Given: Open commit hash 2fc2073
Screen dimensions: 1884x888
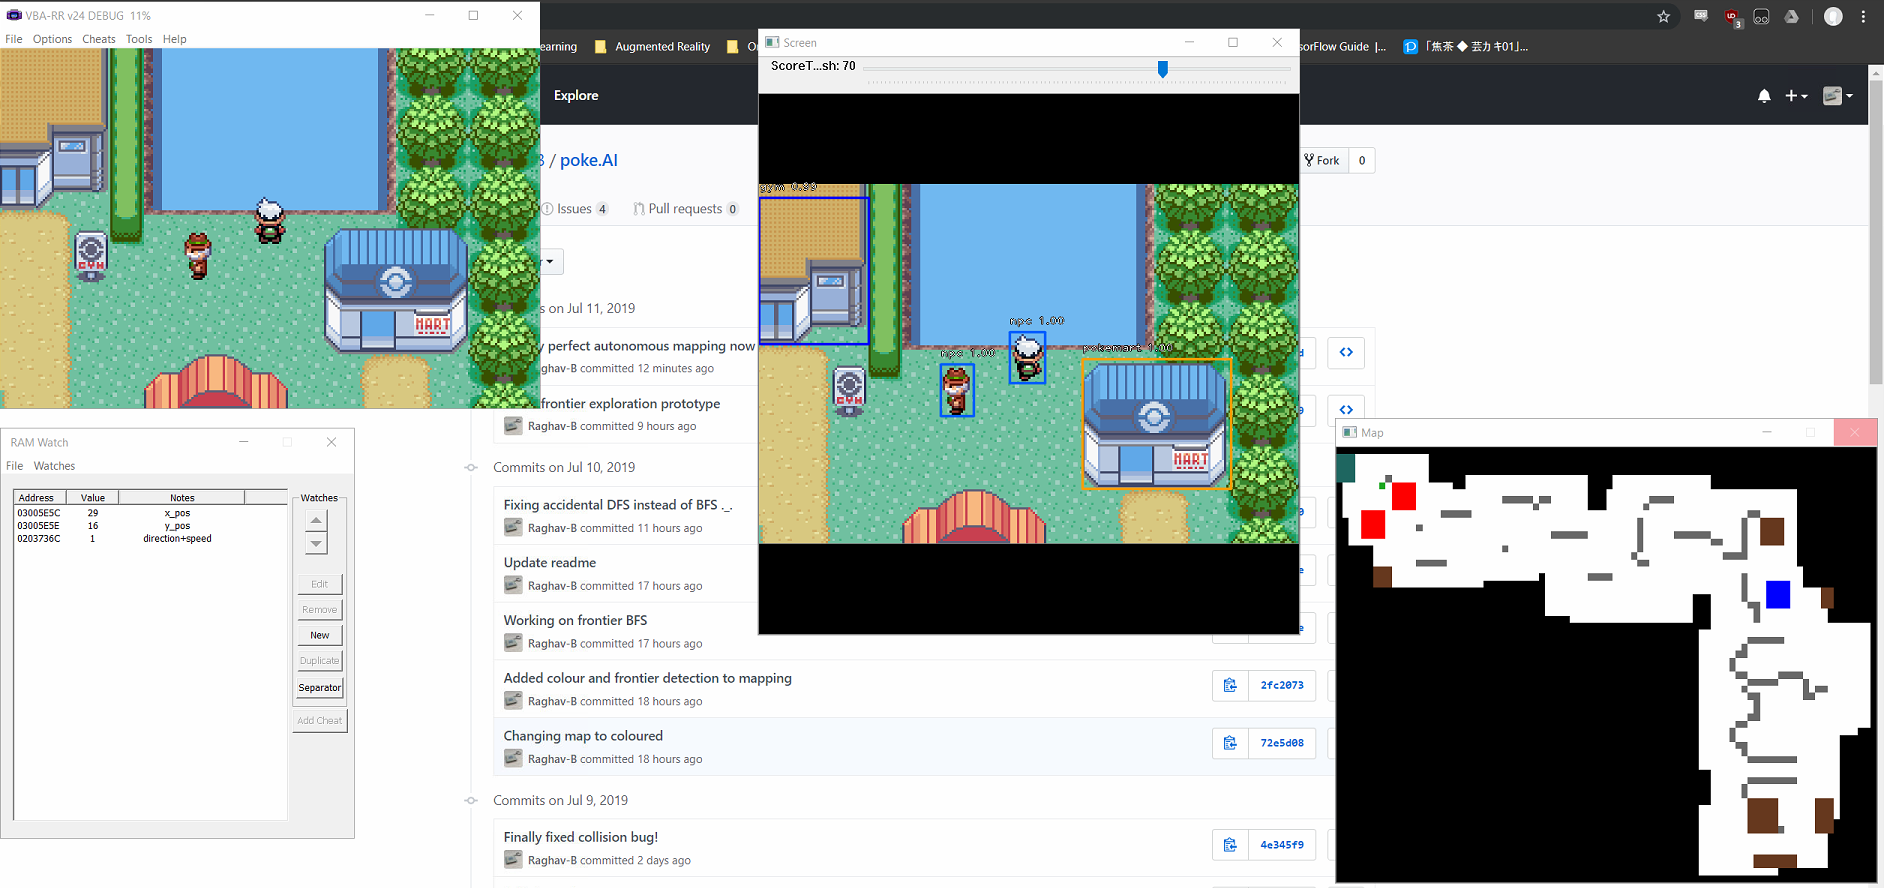Looking at the screenshot, I should tap(1282, 685).
